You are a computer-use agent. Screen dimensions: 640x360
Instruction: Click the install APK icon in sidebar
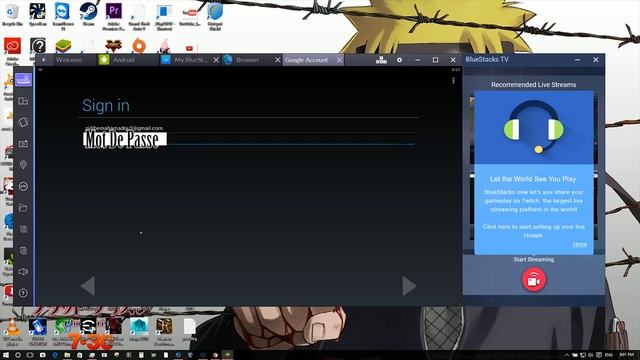(x=23, y=186)
